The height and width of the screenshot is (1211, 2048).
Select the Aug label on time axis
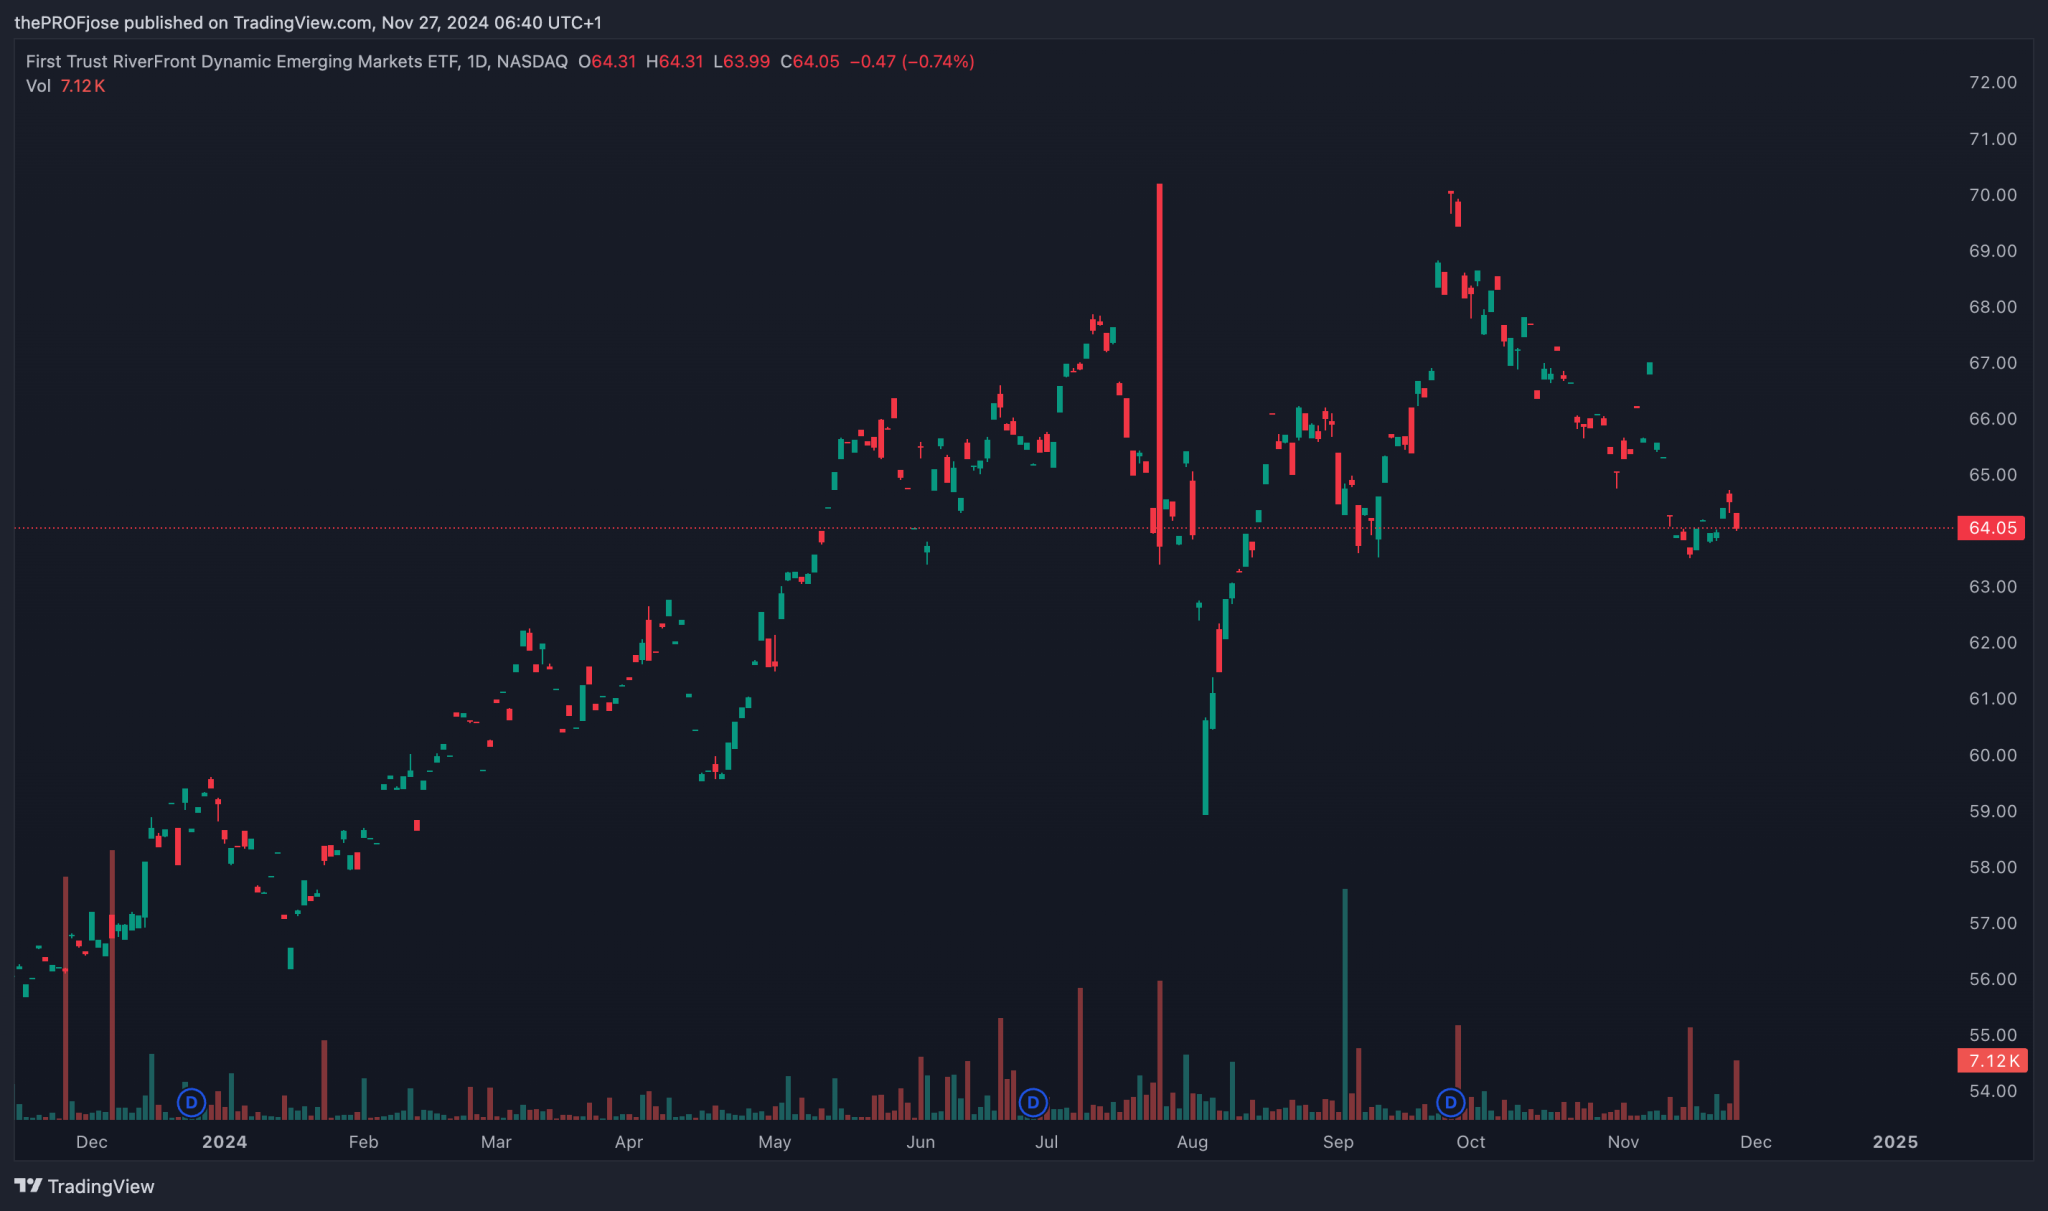pos(1192,1141)
